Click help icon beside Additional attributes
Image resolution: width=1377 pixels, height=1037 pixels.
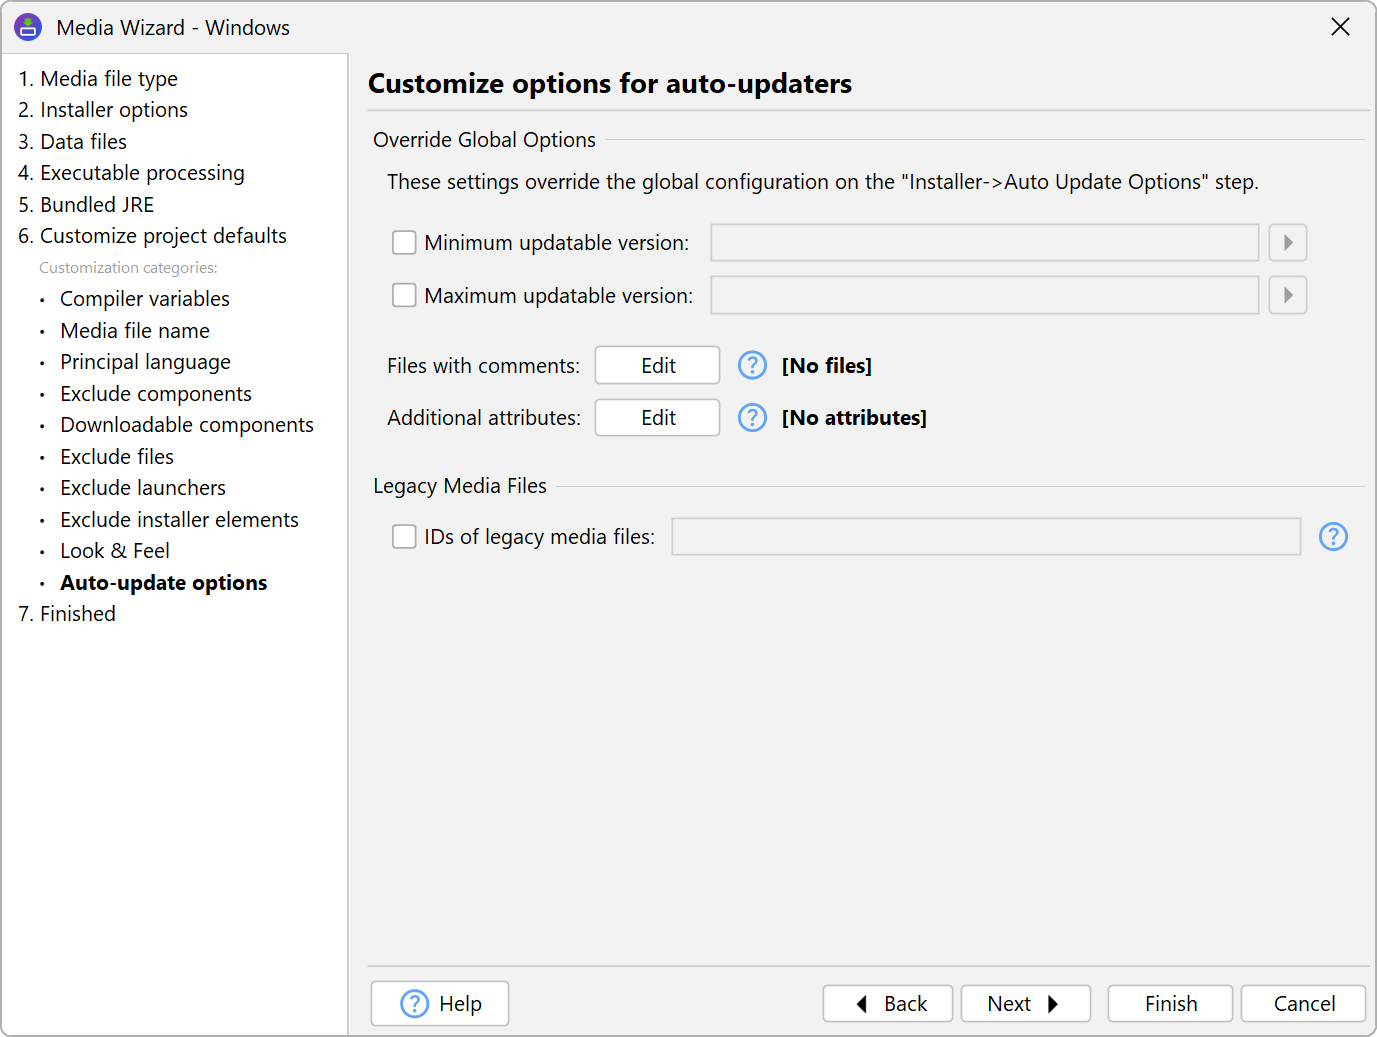tap(752, 418)
